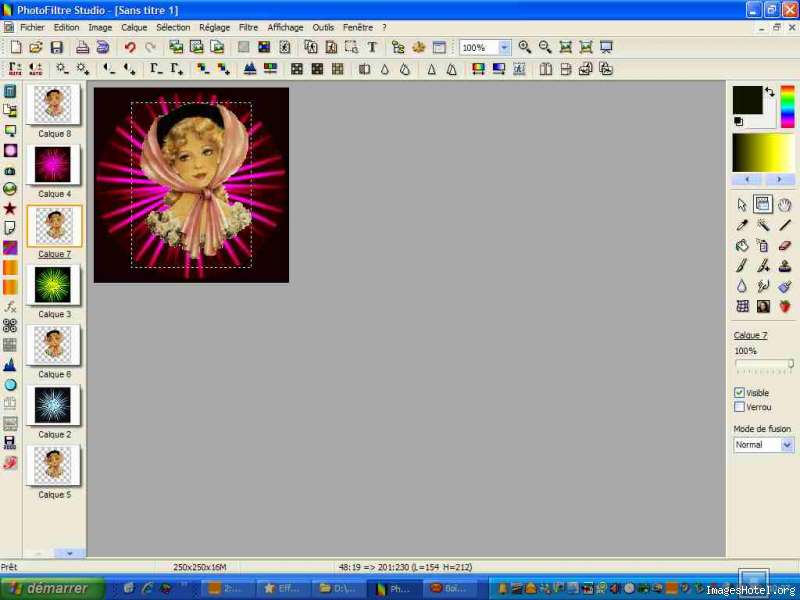Open the D:\ folder taskbar button
Viewport: 800px width, 600px height.
coord(338,589)
